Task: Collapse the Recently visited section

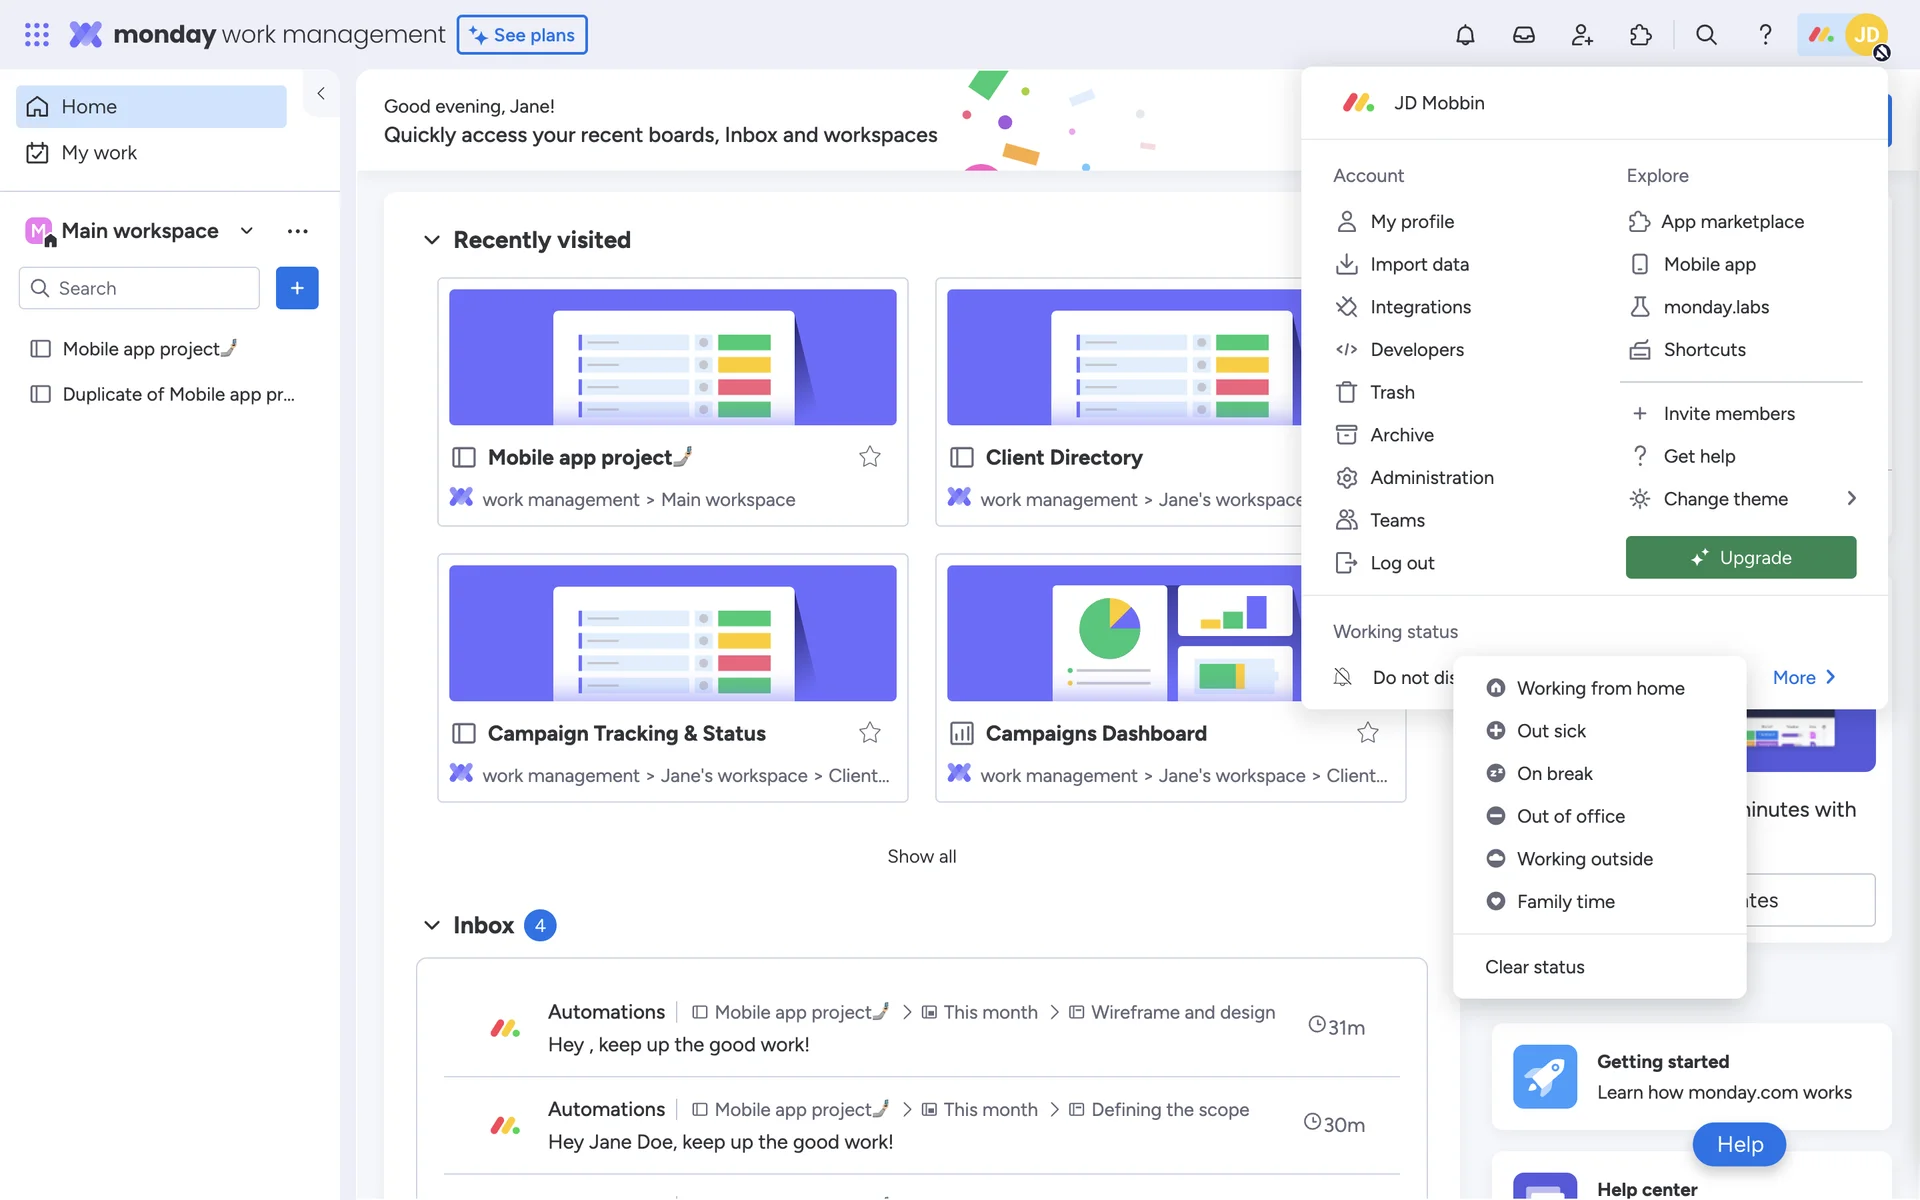Action: click(x=432, y=240)
